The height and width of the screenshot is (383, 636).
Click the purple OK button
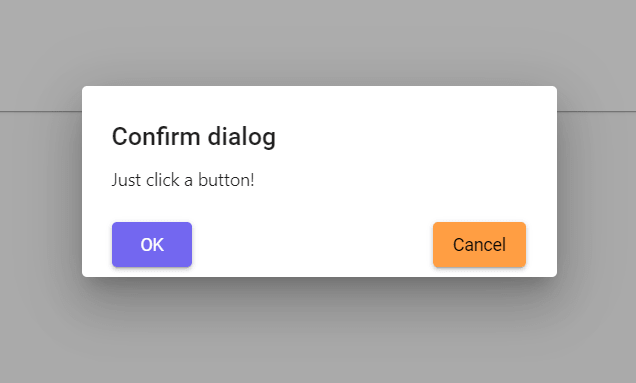coord(152,245)
